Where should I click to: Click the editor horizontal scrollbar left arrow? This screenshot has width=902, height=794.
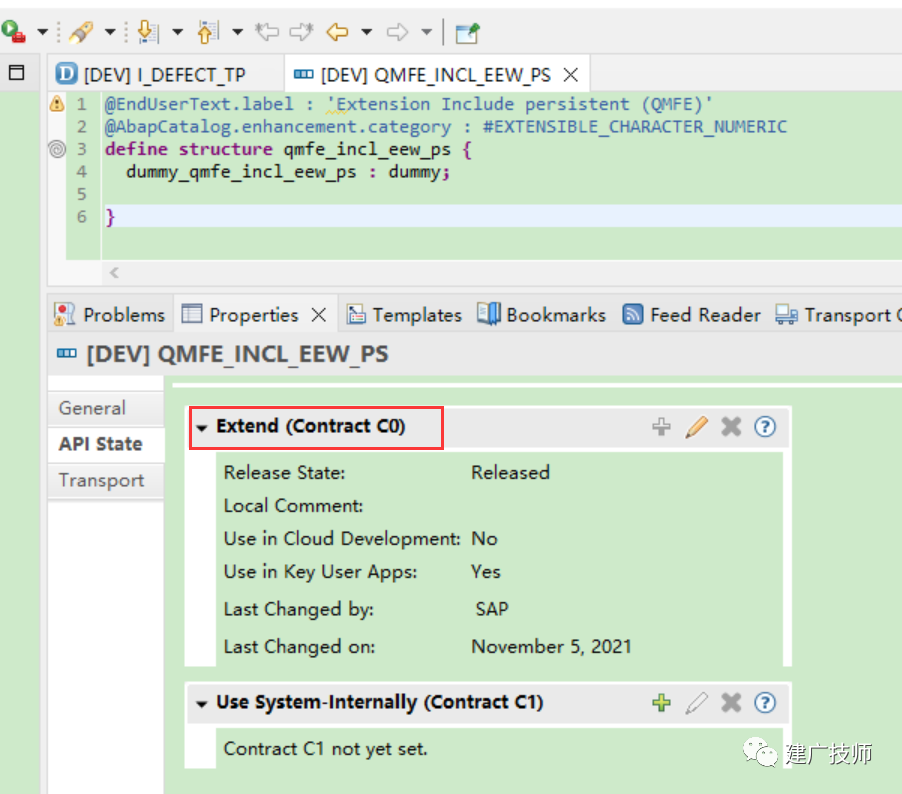click(x=114, y=273)
